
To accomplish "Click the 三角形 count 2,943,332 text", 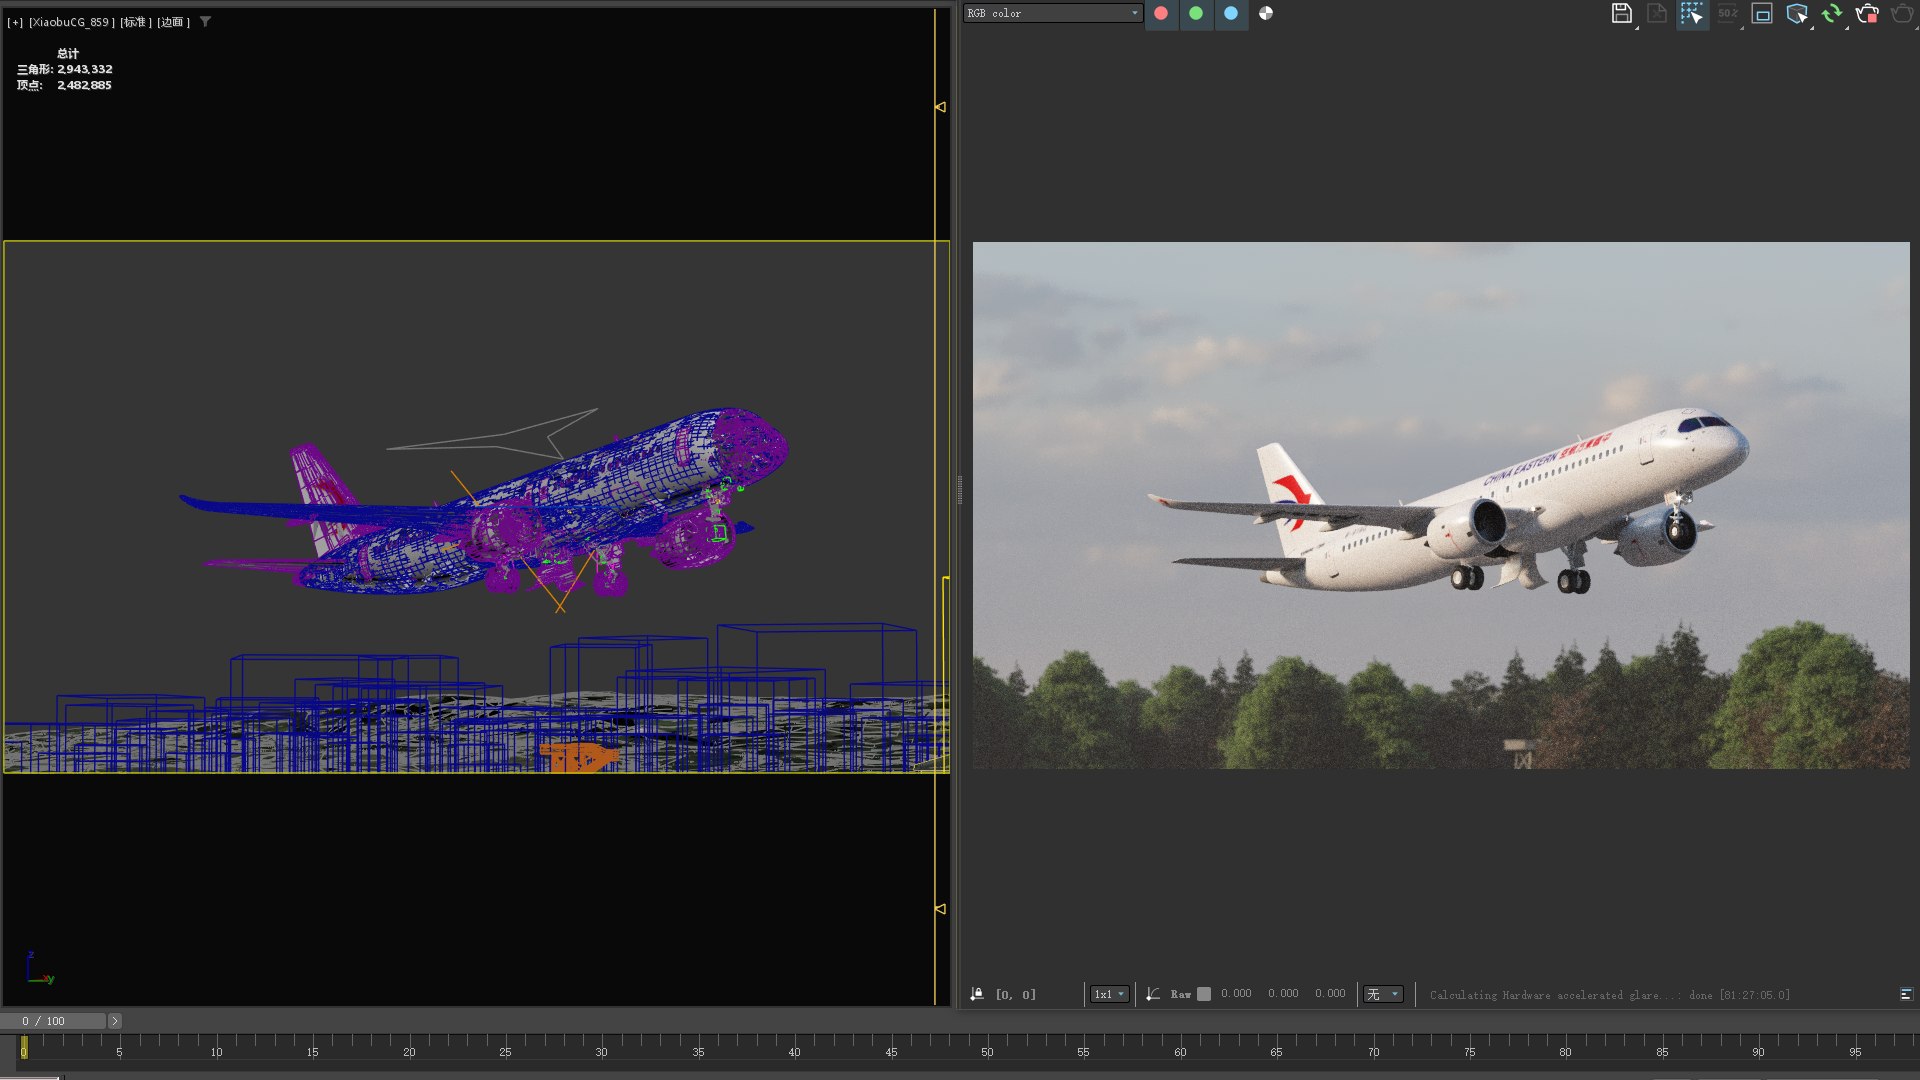I will [65, 69].
